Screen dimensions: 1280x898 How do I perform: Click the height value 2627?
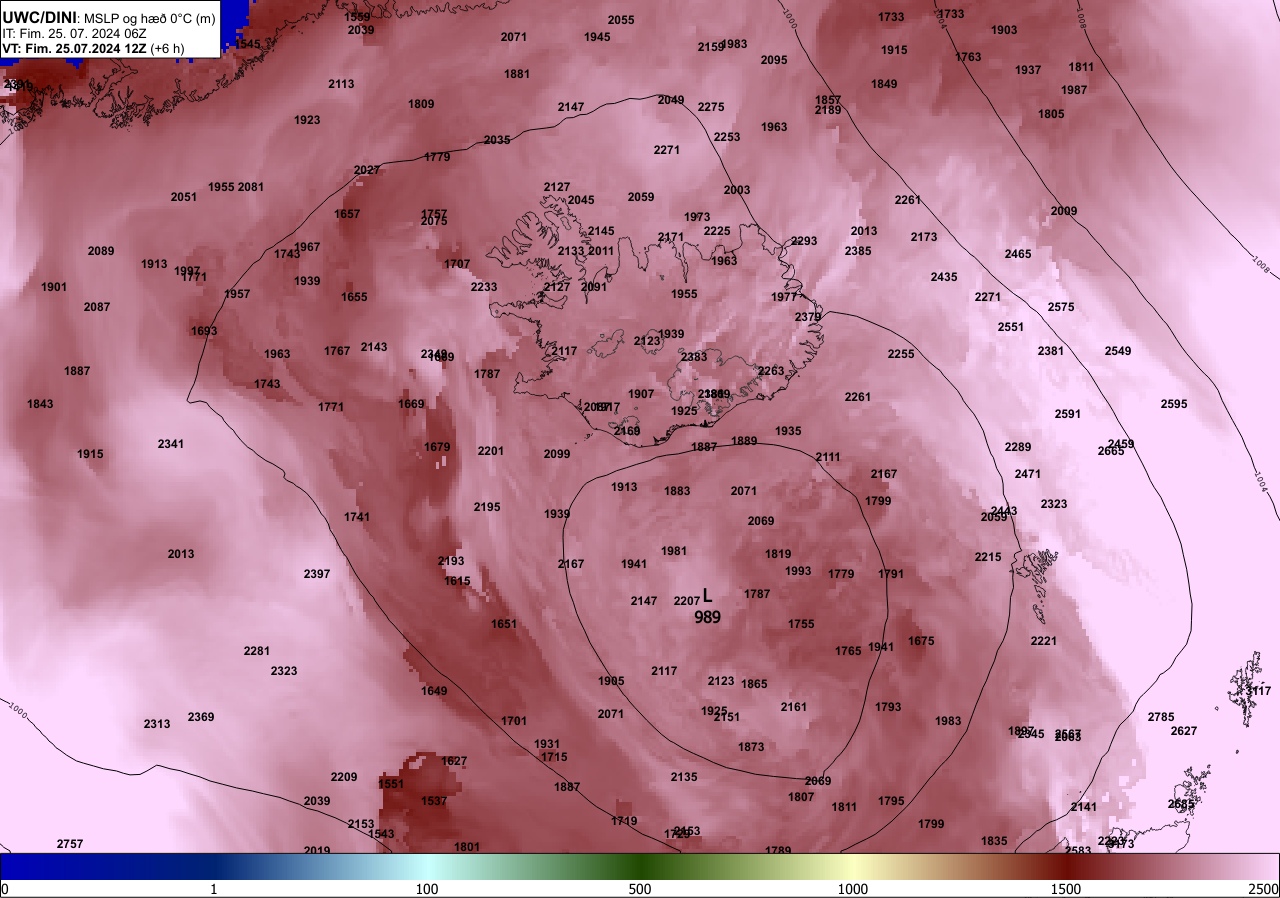[1184, 731]
